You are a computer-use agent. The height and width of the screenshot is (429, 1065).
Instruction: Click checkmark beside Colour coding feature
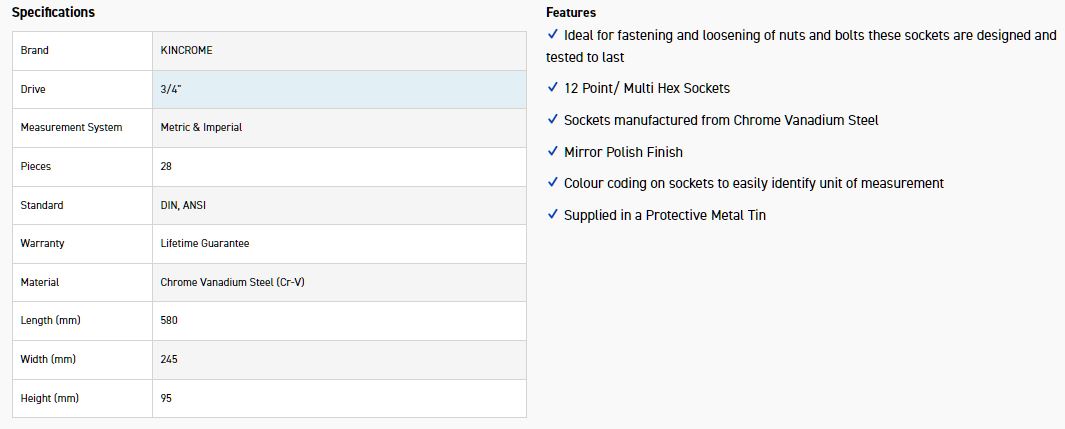coord(553,183)
